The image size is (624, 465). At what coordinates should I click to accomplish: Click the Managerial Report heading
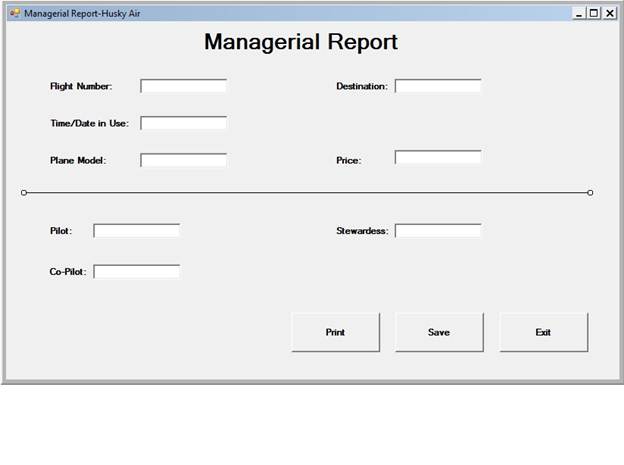(x=301, y=42)
